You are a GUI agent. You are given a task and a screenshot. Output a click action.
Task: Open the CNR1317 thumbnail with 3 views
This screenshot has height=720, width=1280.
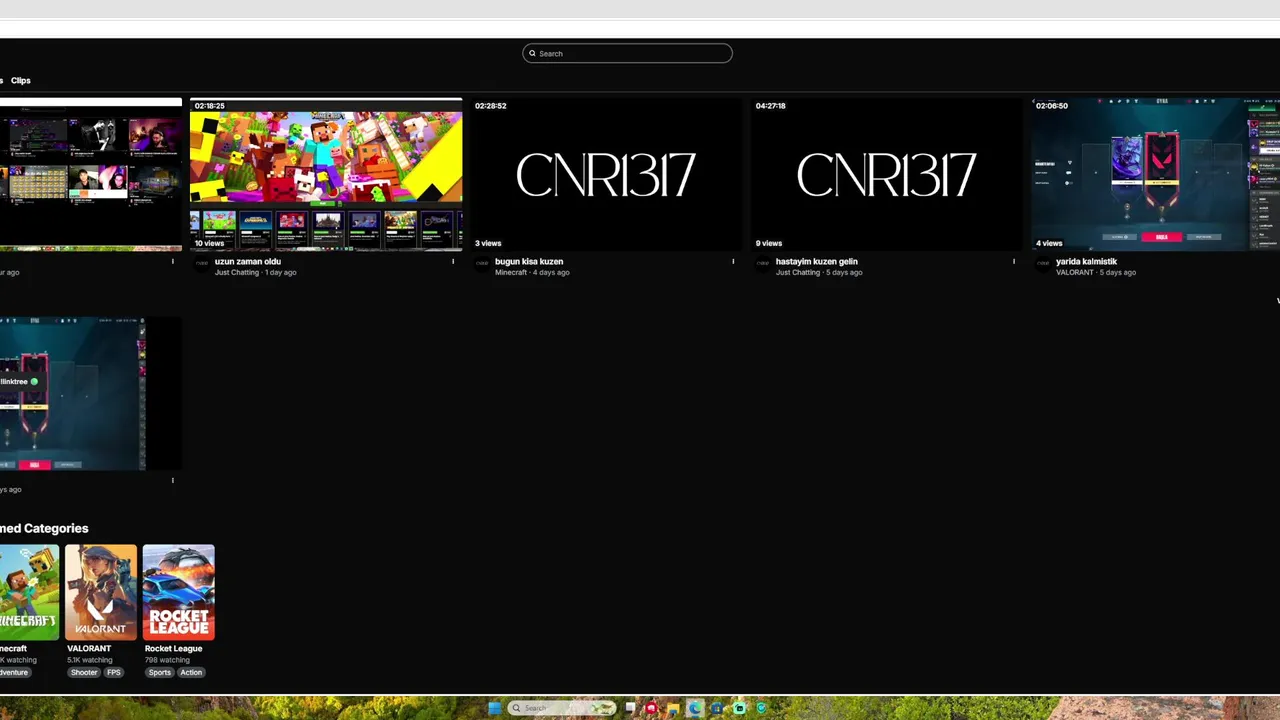606,174
